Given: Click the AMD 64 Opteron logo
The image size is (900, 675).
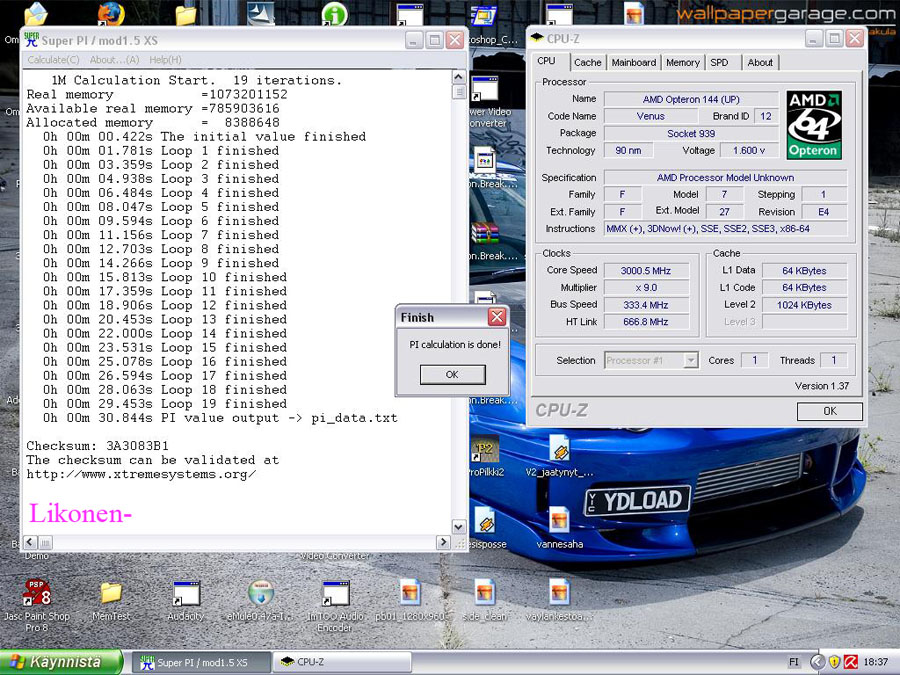Looking at the screenshot, I should [x=814, y=125].
